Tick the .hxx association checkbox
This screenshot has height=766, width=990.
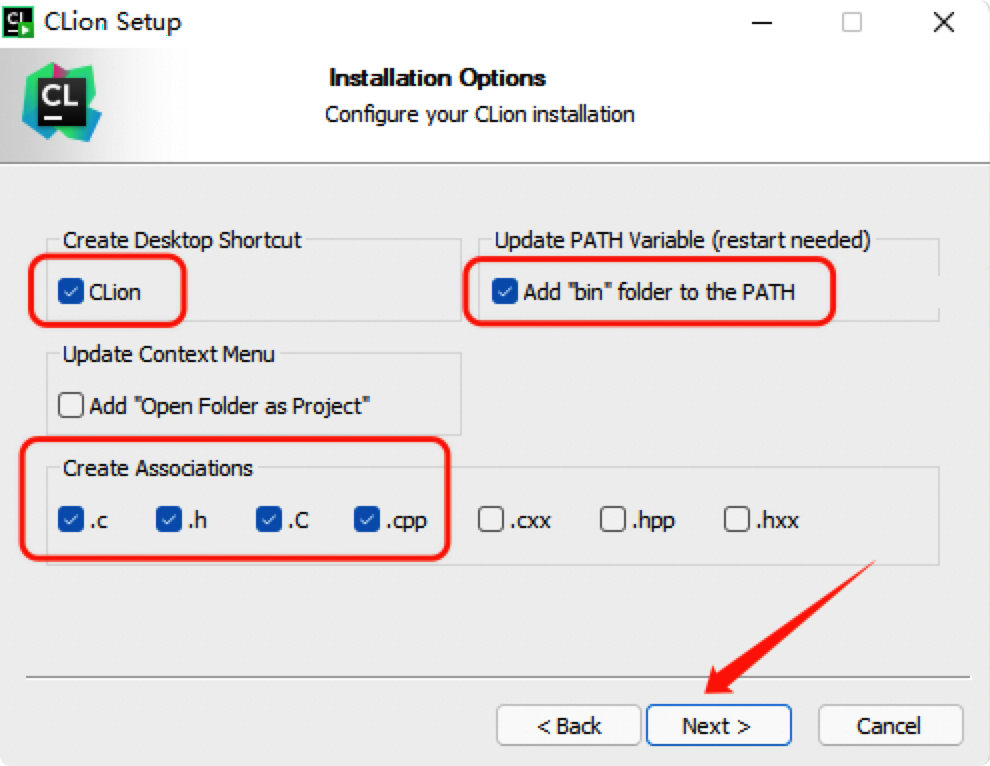coord(737,520)
